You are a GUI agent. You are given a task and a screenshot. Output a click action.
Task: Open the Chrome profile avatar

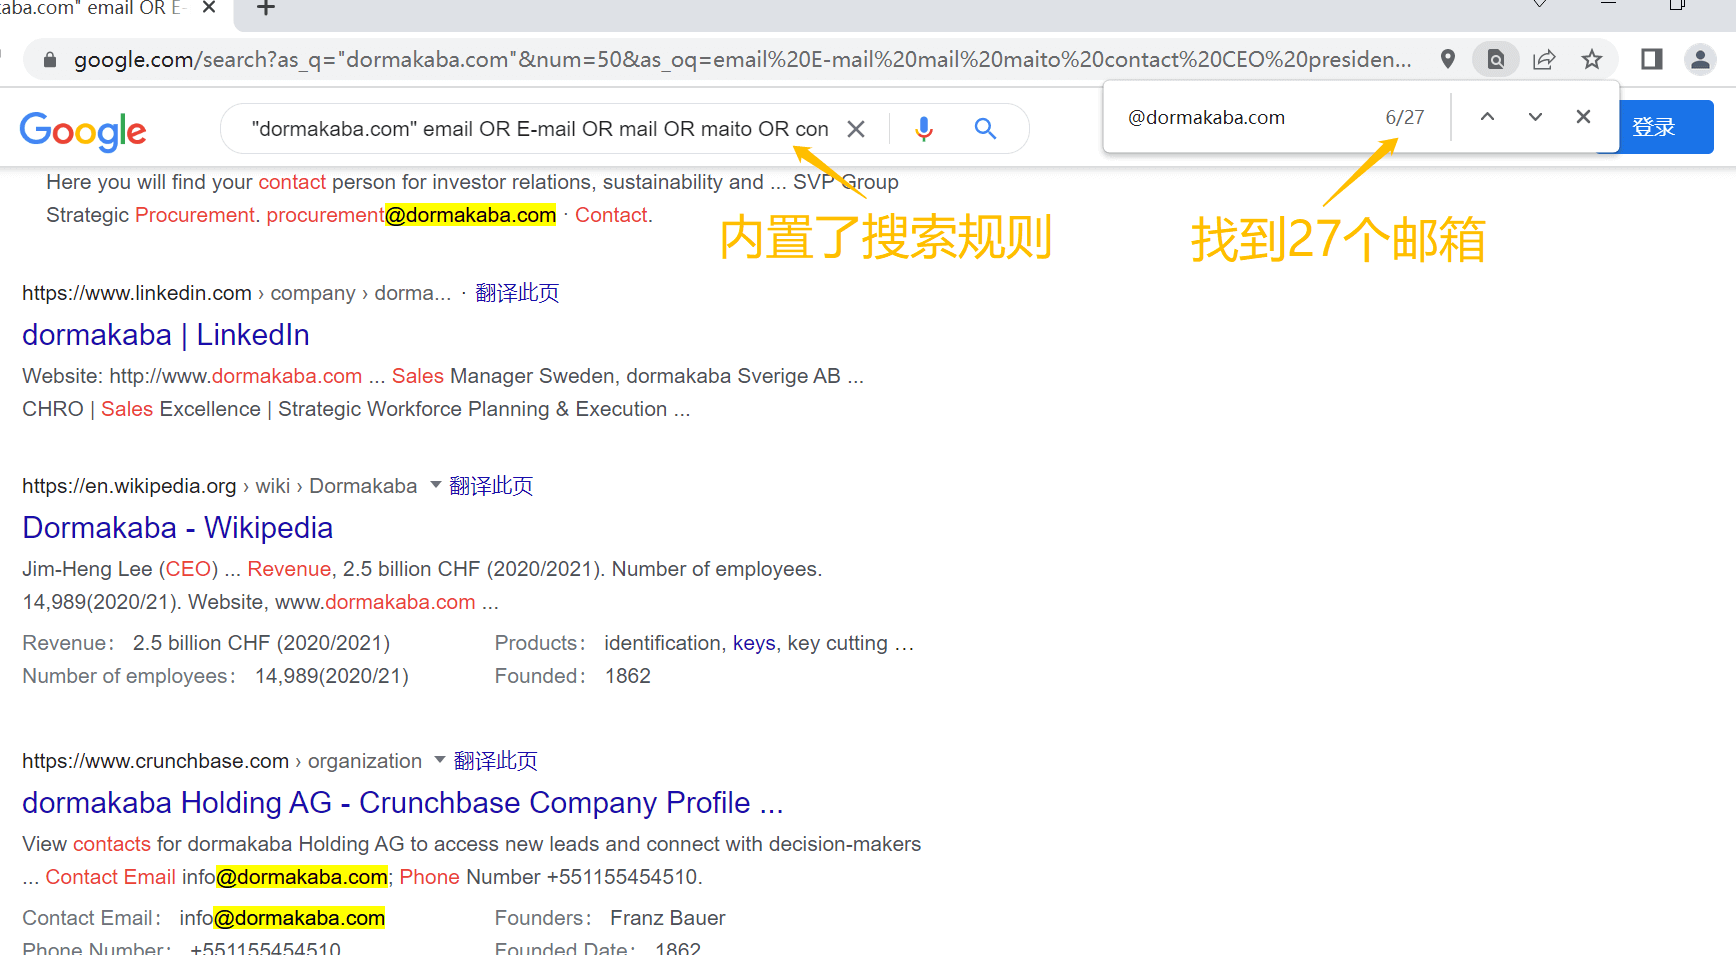1700,59
